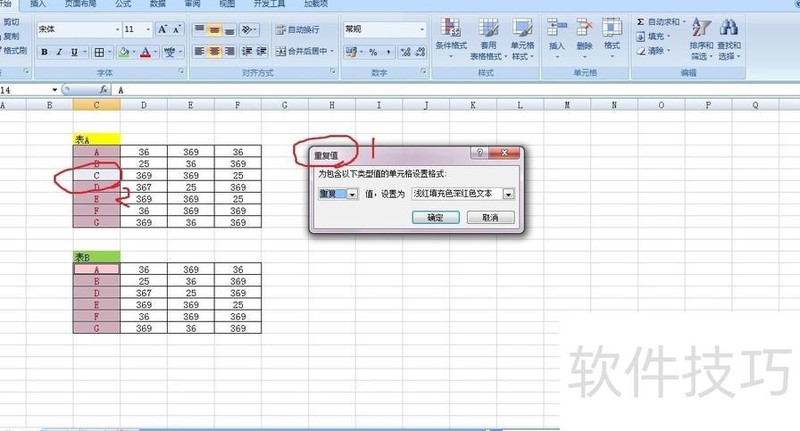Open 查找和选择 binoculars icon
The image size is (800, 431).
[x=729, y=39]
